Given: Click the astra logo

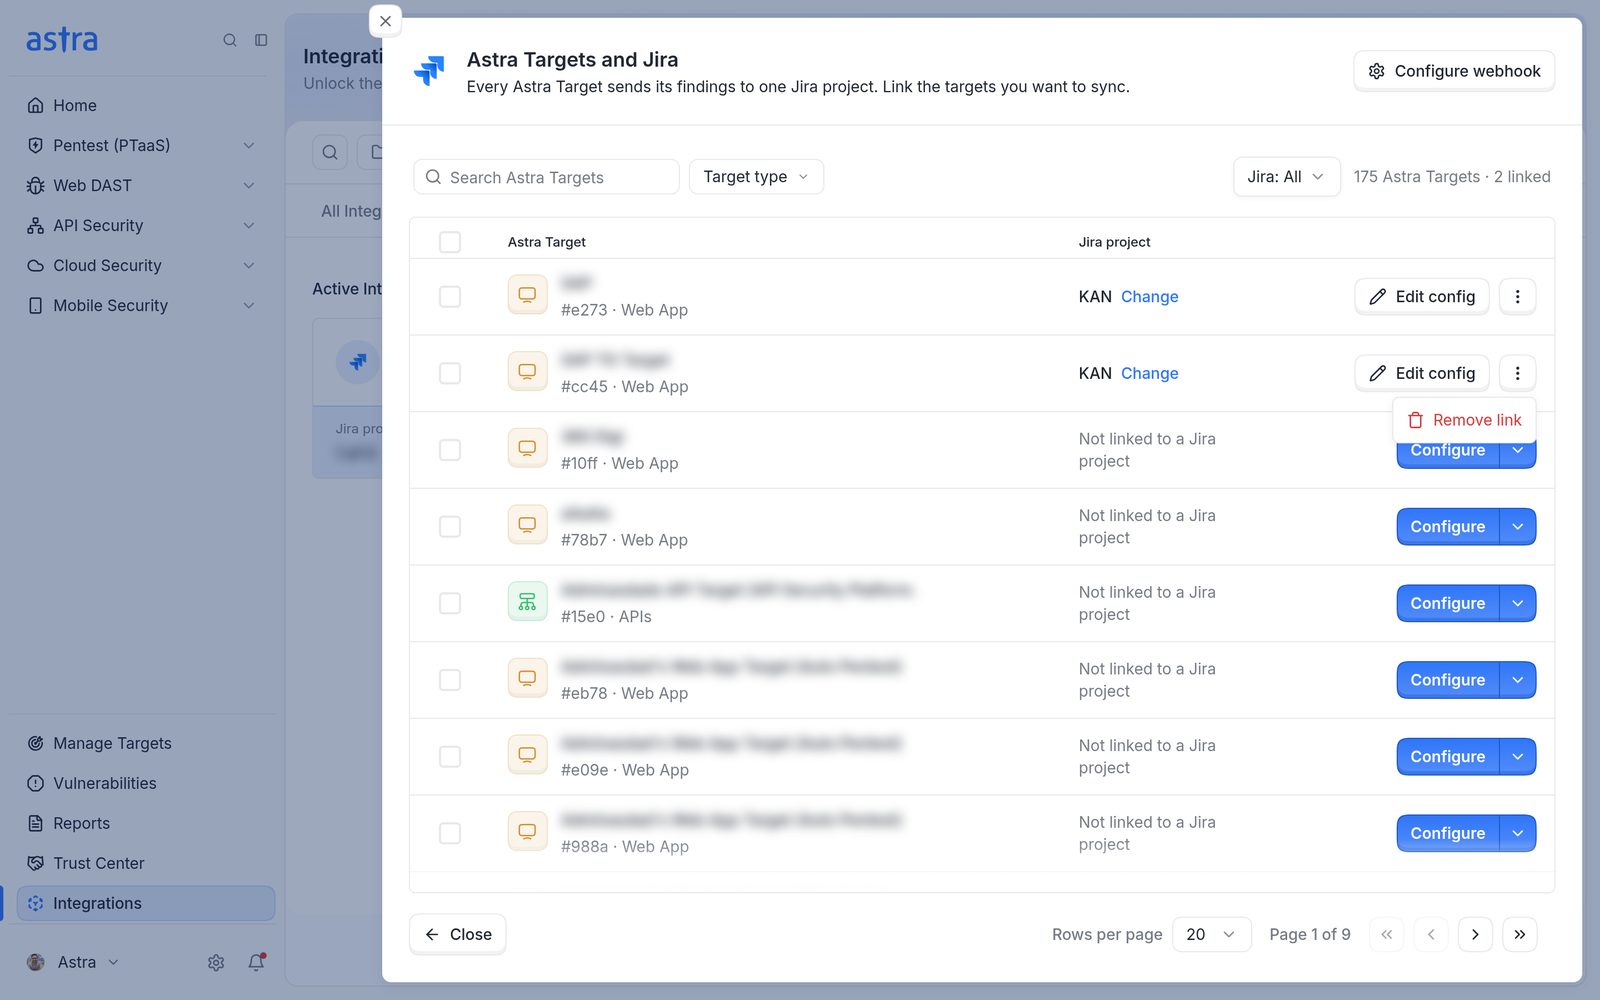Looking at the screenshot, I should (62, 40).
